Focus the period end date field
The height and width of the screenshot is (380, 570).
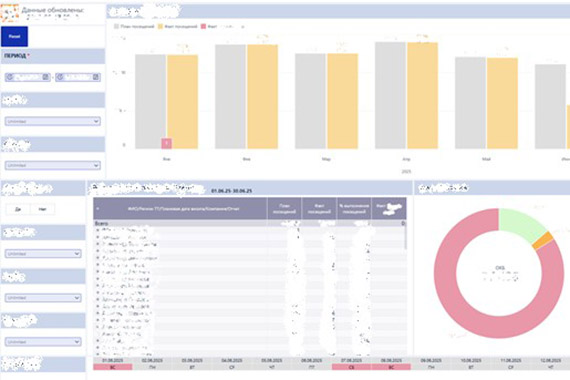(78, 77)
